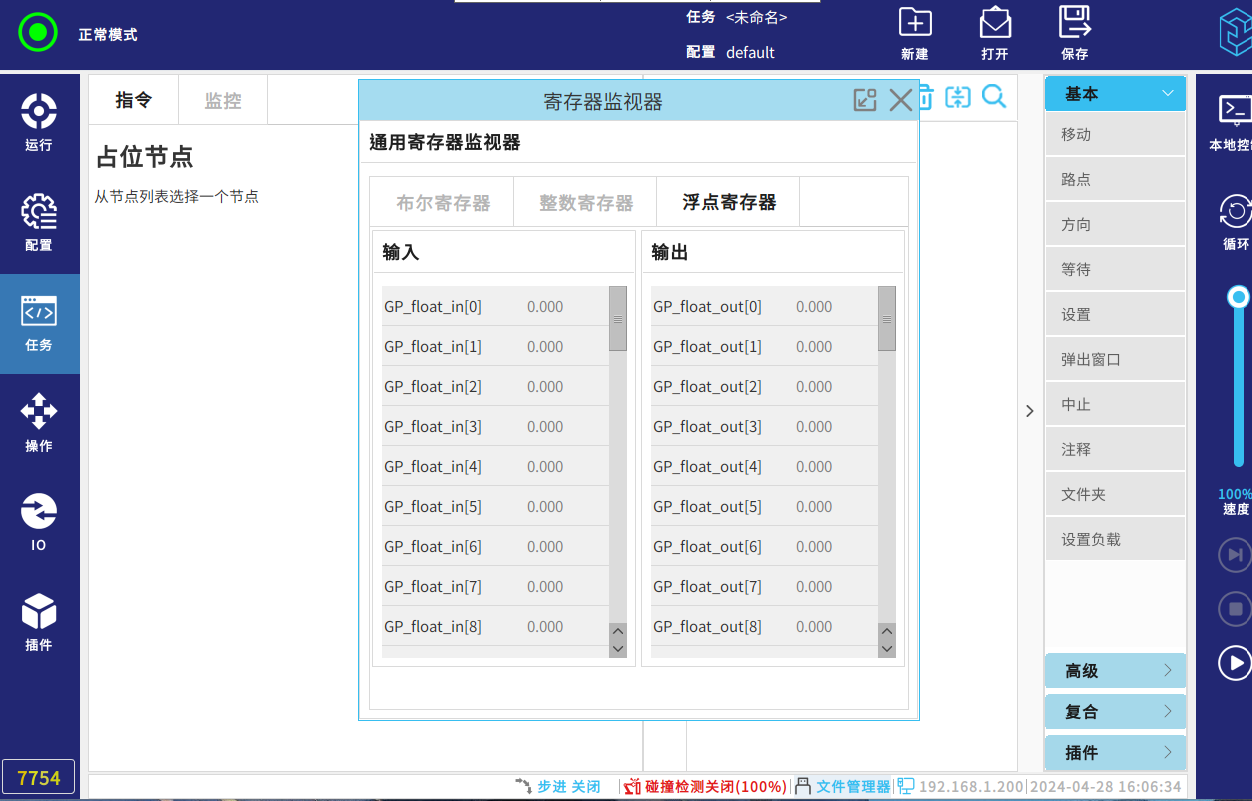Open the 文件管理器 file manager
Image resolution: width=1252 pixels, height=801 pixels.
[x=843, y=787]
